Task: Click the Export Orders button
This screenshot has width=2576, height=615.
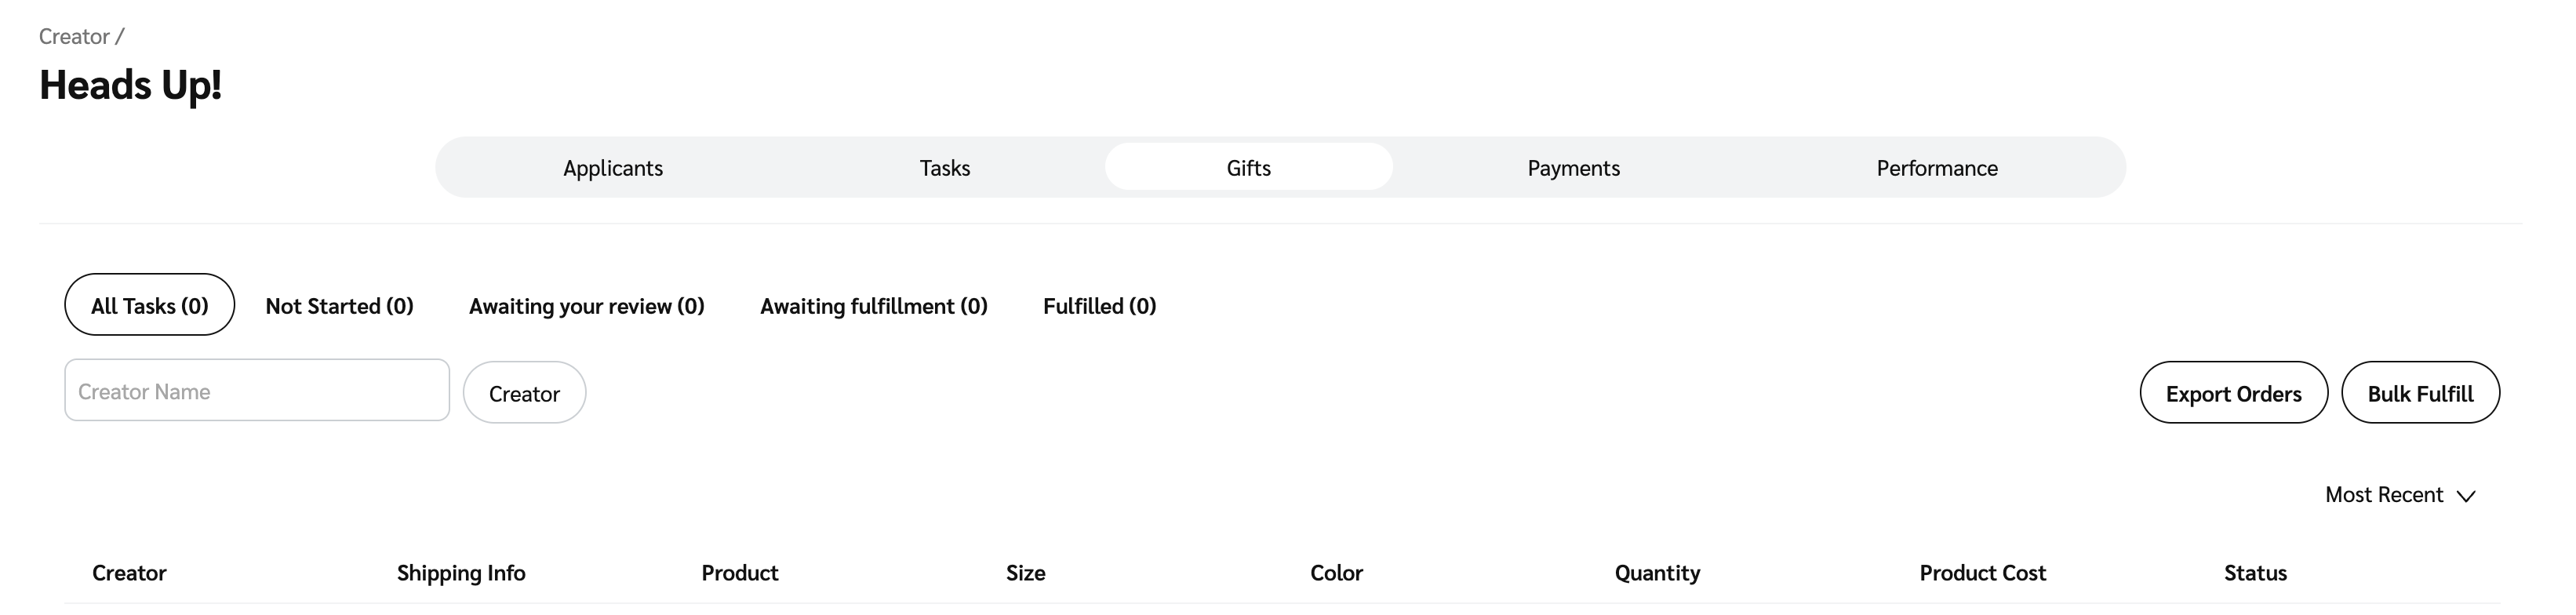Action: [2233, 393]
